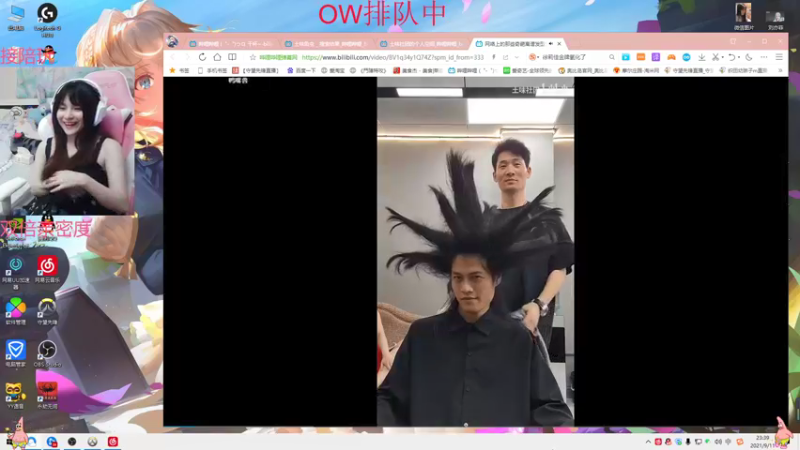Go to the browser home page
800x450 pixels.
[x=217, y=57]
